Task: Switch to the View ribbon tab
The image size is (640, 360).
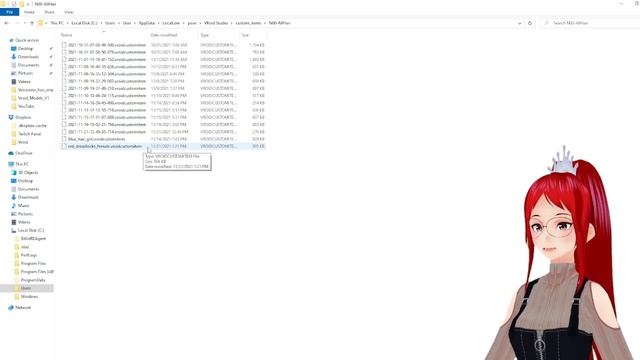Action: coord(69,12)
